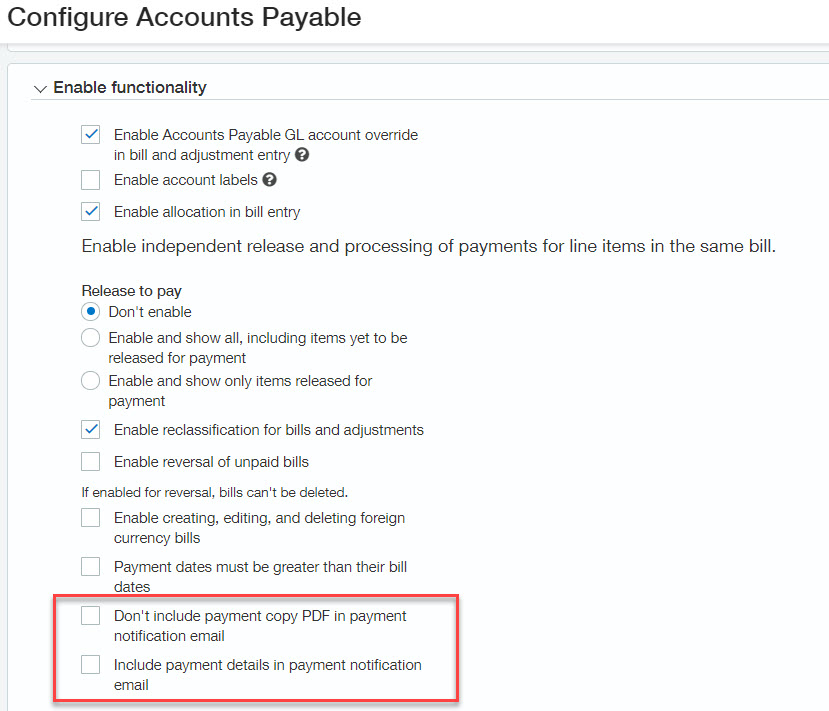This screenshot has height=711, width=829.
Task: Click Enable allocation in bill entry label
Action: (x=207, y=212)
